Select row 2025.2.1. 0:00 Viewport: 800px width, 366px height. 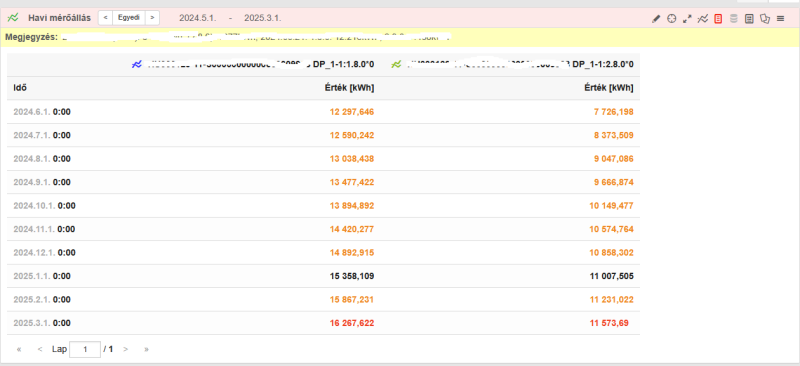point(323,300)
